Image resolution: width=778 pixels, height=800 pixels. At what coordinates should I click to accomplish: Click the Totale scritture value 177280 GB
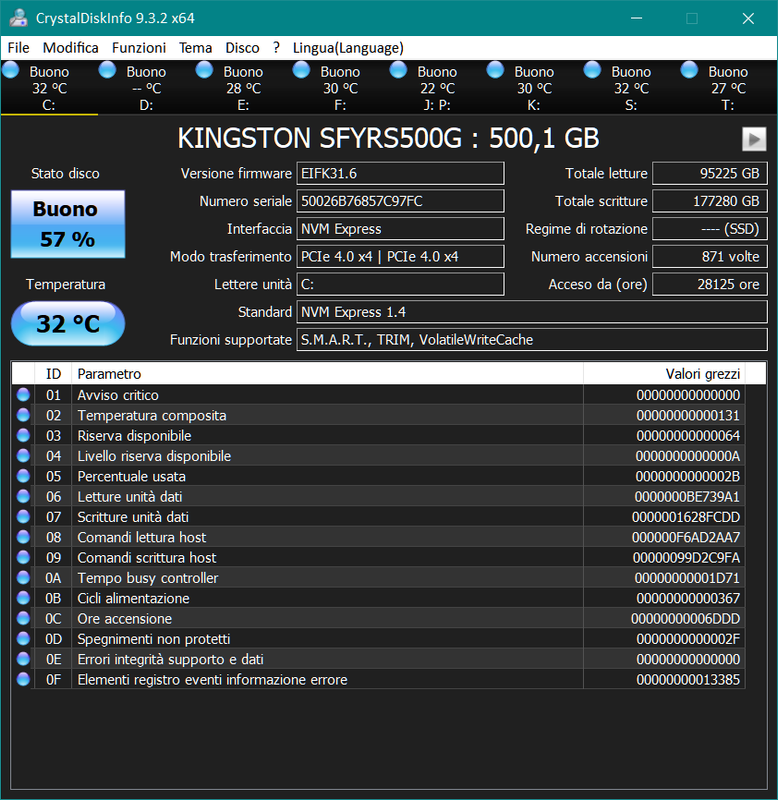click(710, 201)
